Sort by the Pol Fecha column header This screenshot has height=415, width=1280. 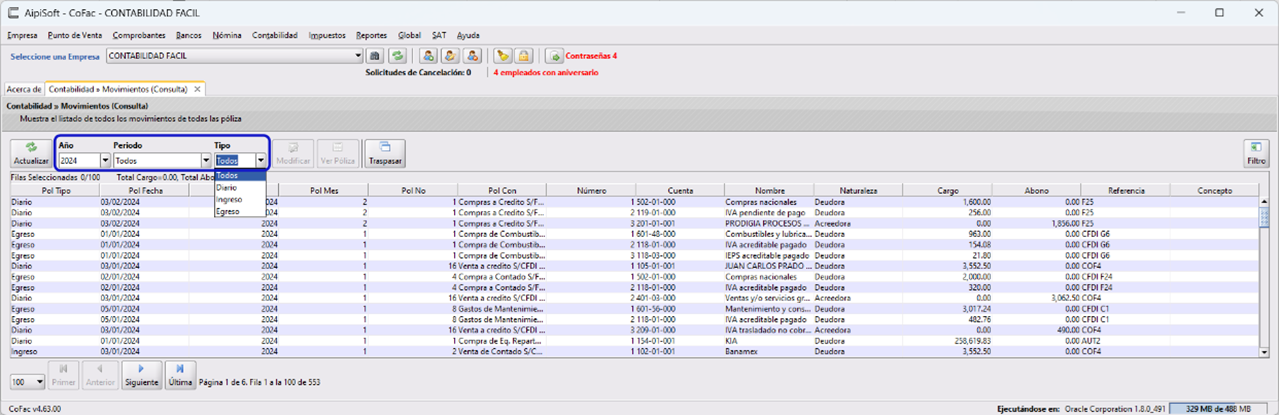pyautogui.click(x=145, y=190)
